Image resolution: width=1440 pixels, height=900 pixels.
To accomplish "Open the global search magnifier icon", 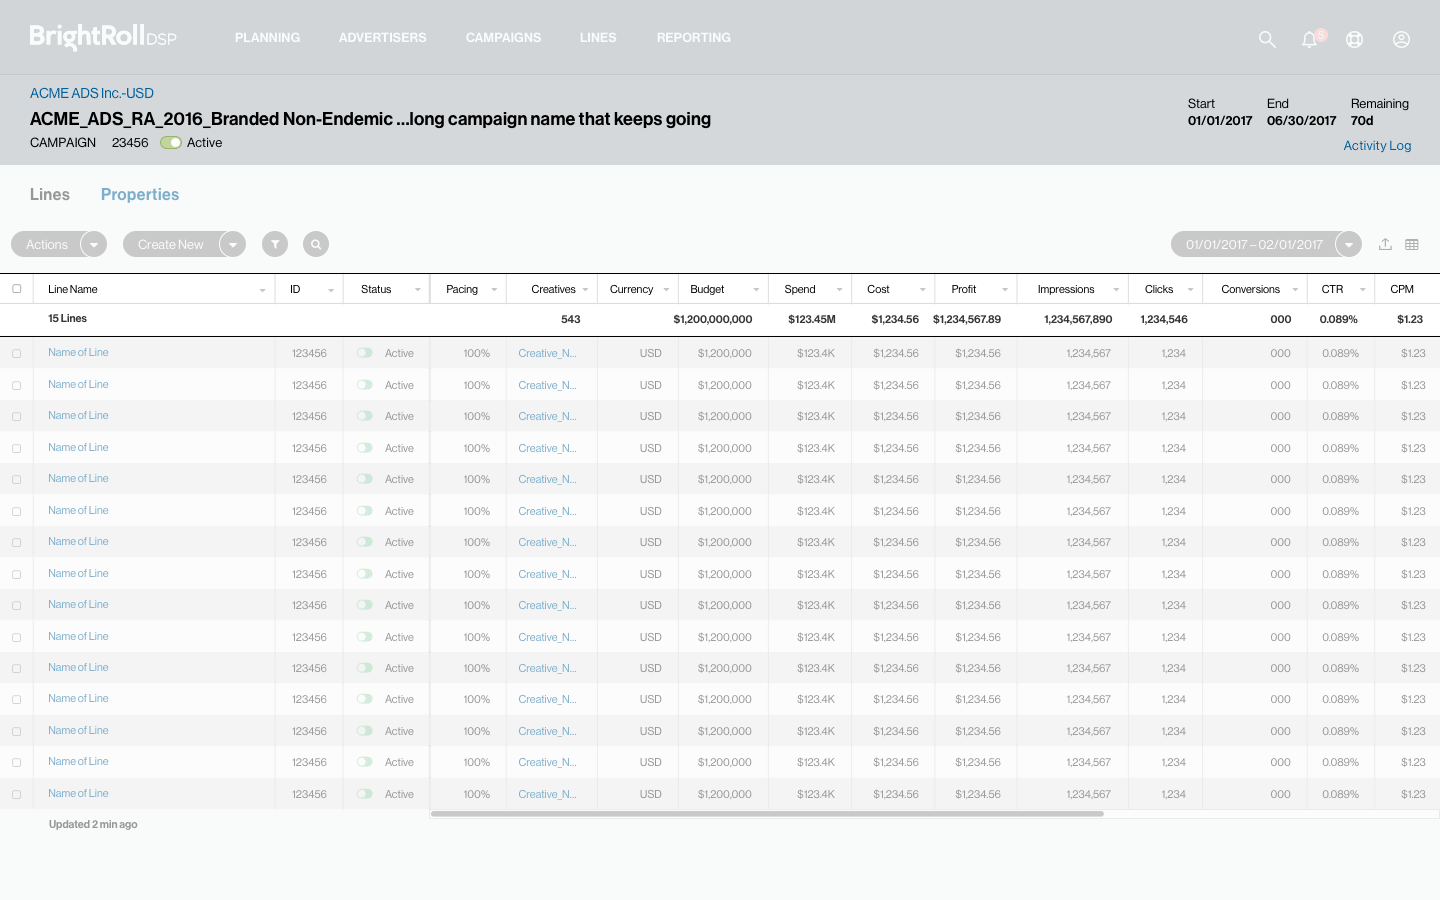I will [1267, 39].
